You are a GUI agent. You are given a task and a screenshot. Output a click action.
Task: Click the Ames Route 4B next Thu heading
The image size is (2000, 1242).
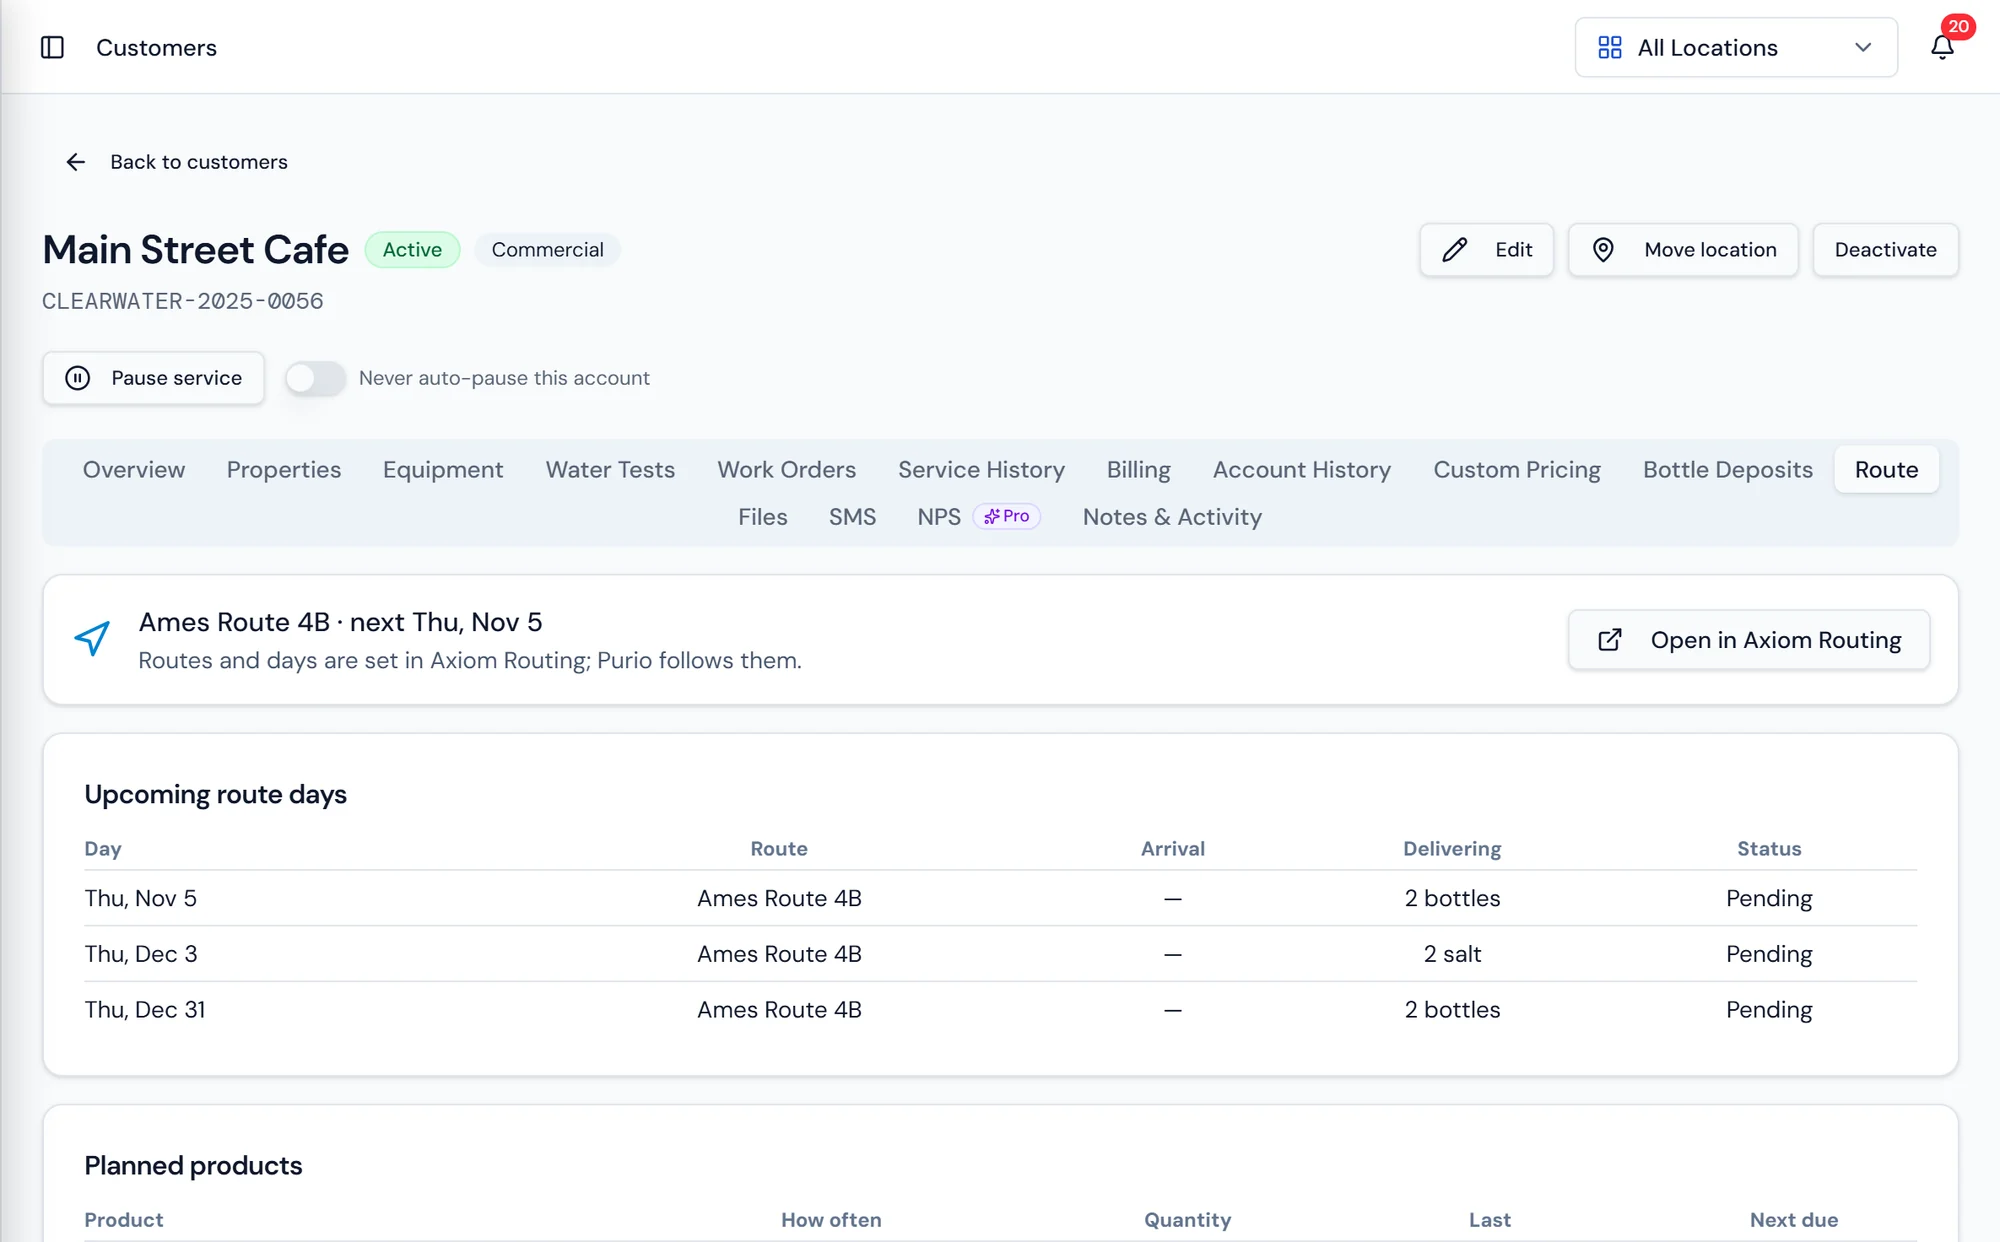[x=340, y=622]
